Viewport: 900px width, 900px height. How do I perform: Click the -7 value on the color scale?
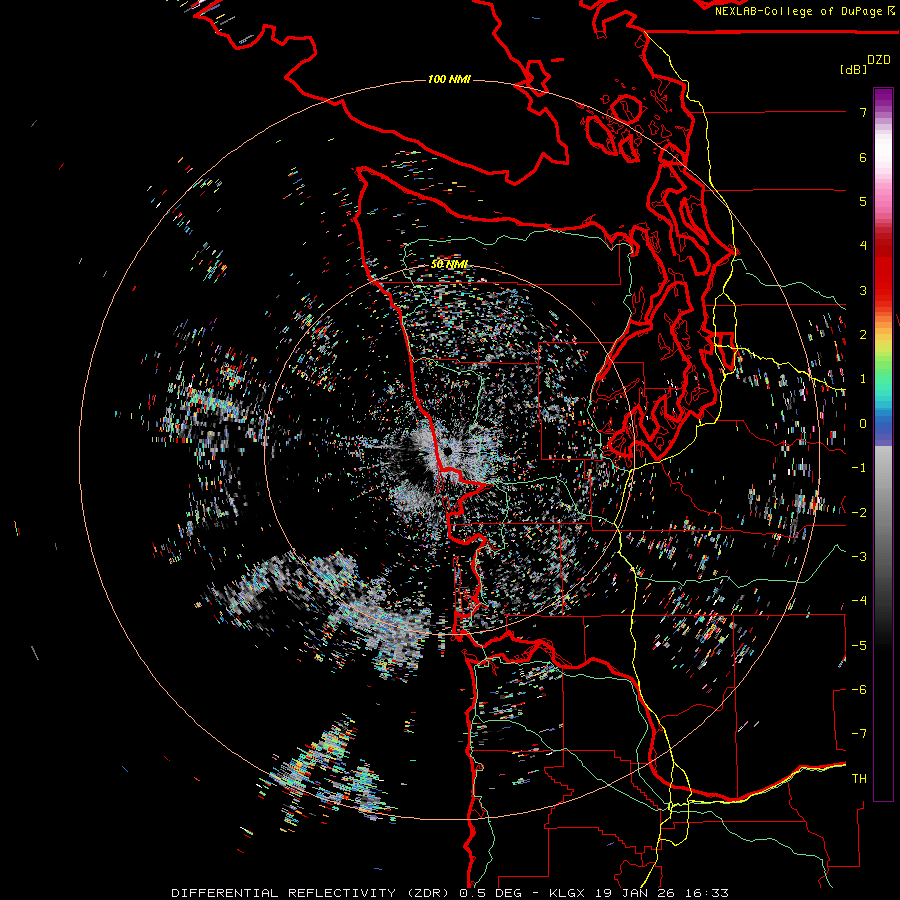pos(859,734)
